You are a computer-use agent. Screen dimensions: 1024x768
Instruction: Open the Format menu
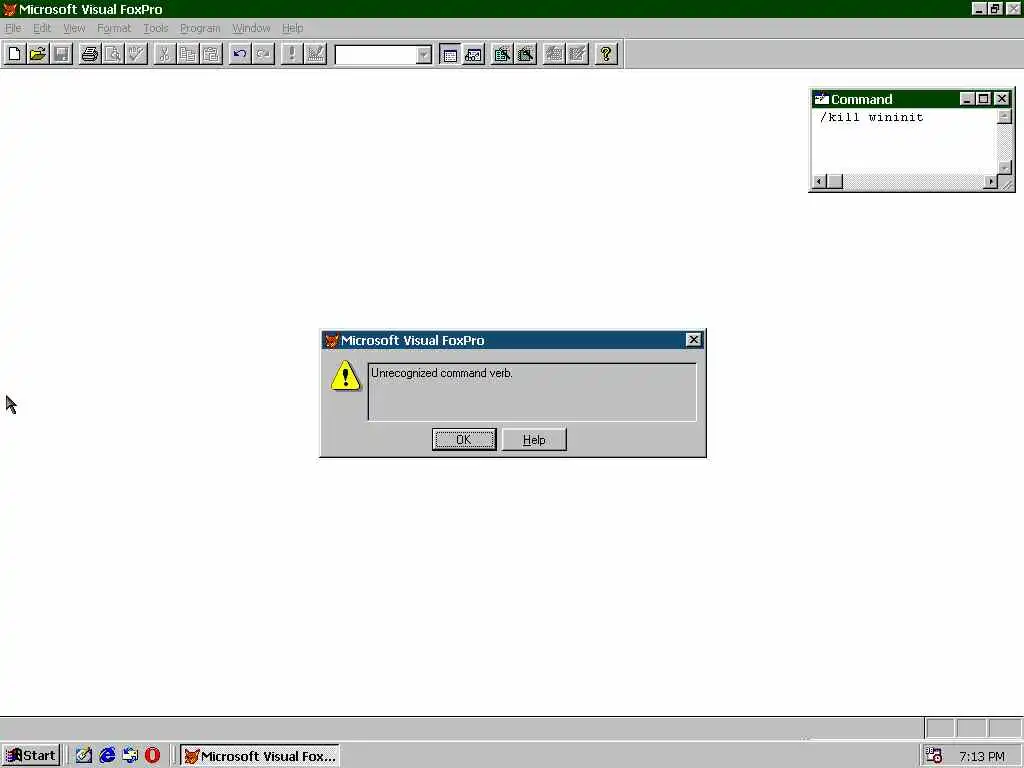pyautogui.click(x=114, y=28)
